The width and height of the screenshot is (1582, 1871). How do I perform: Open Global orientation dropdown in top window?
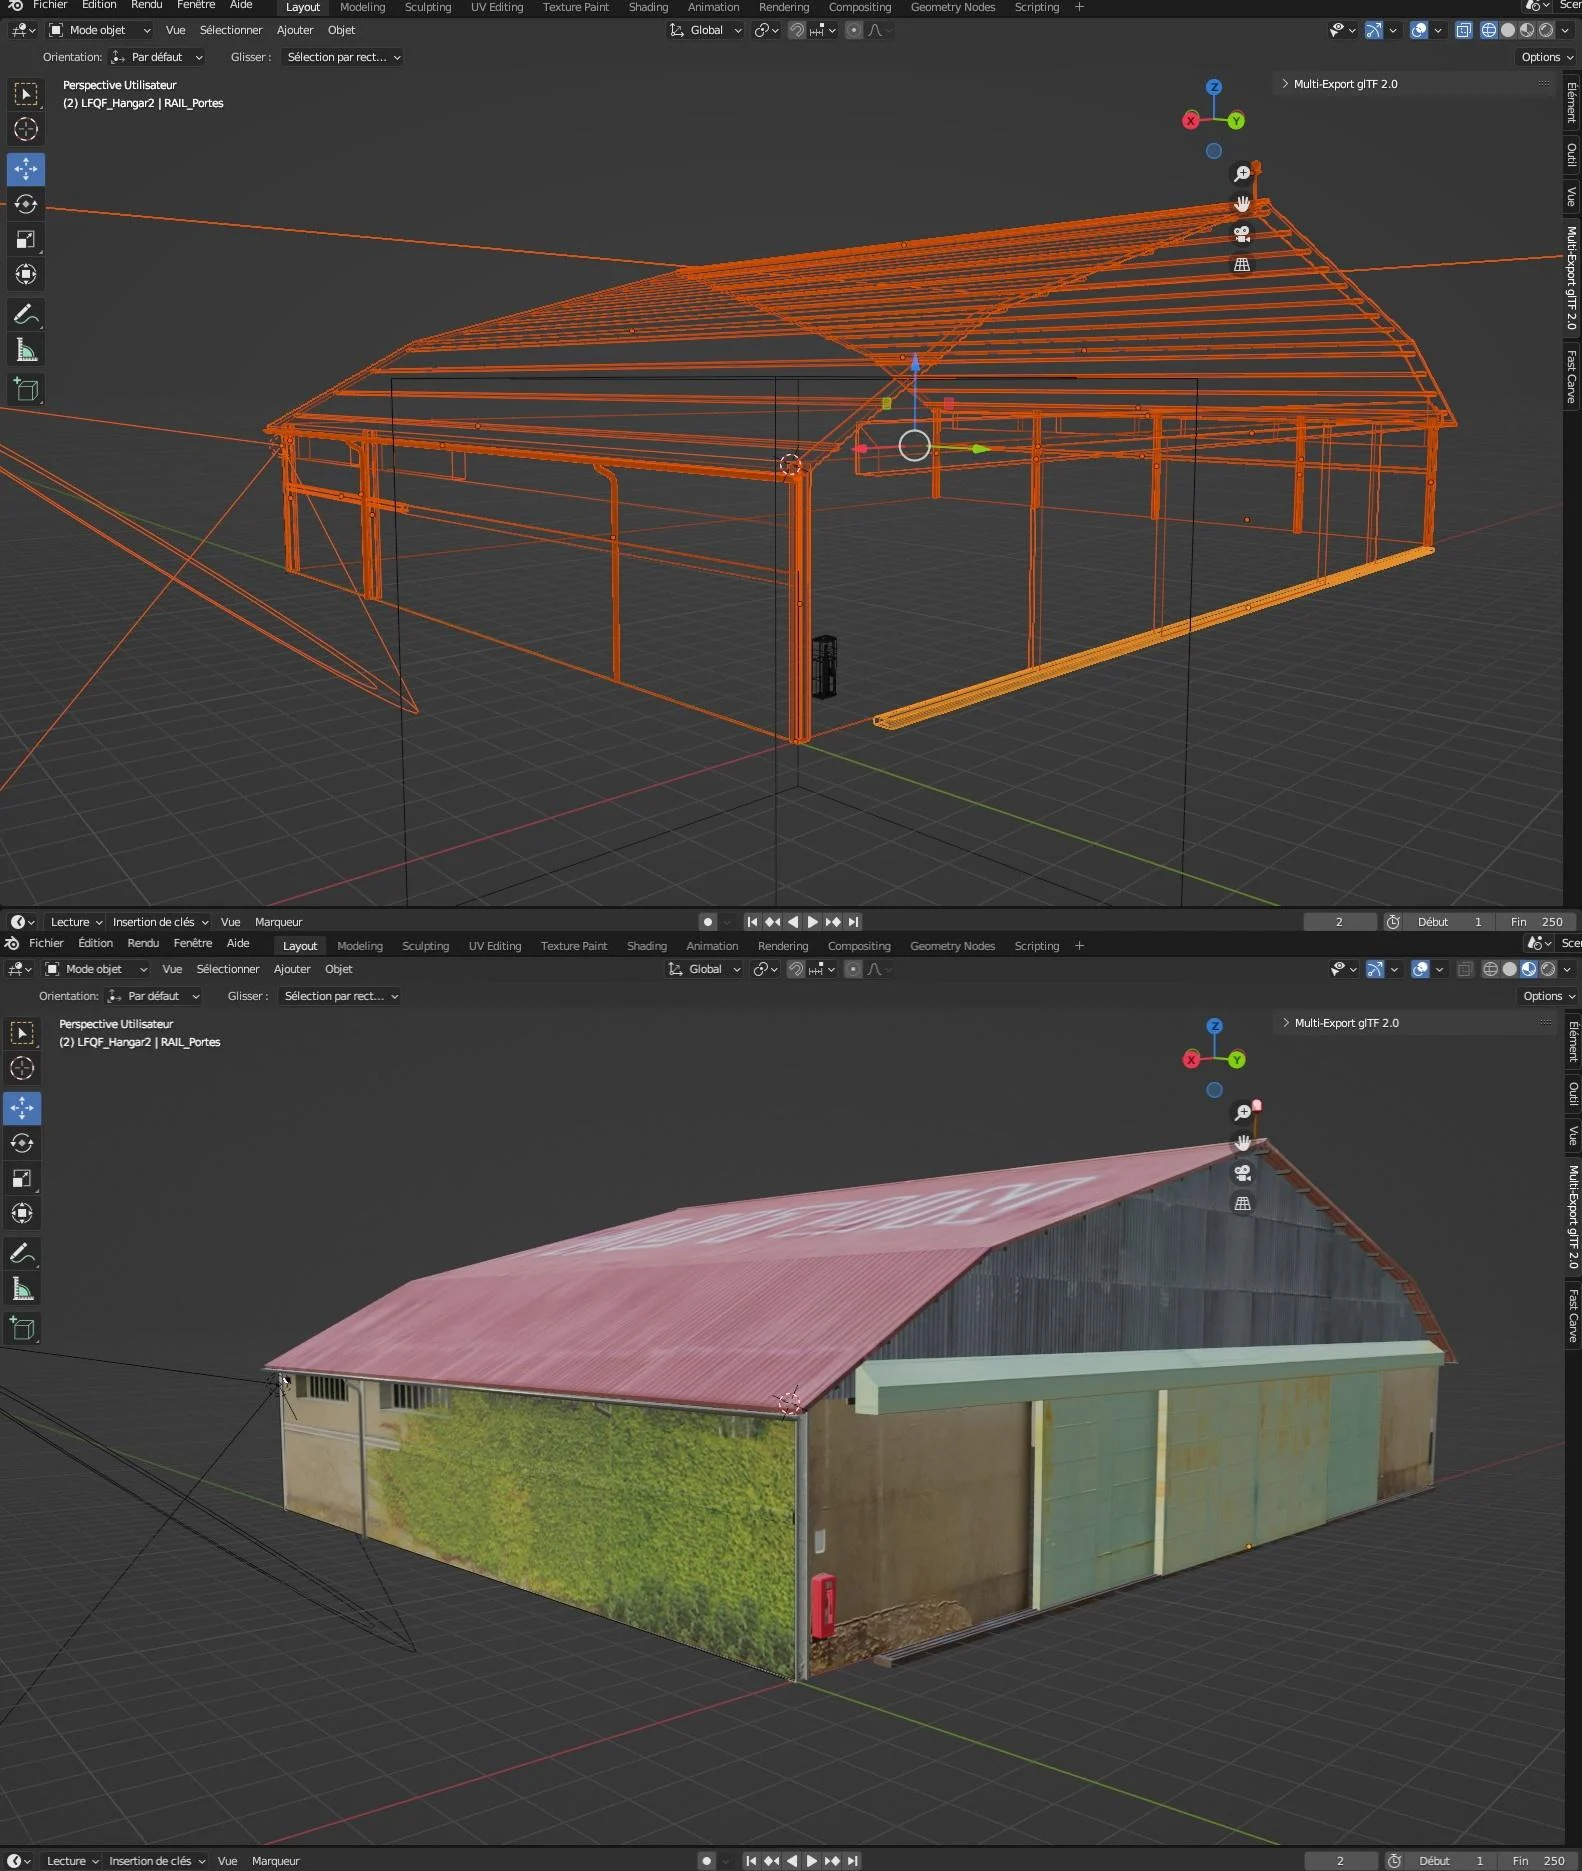tap(705, 30)
